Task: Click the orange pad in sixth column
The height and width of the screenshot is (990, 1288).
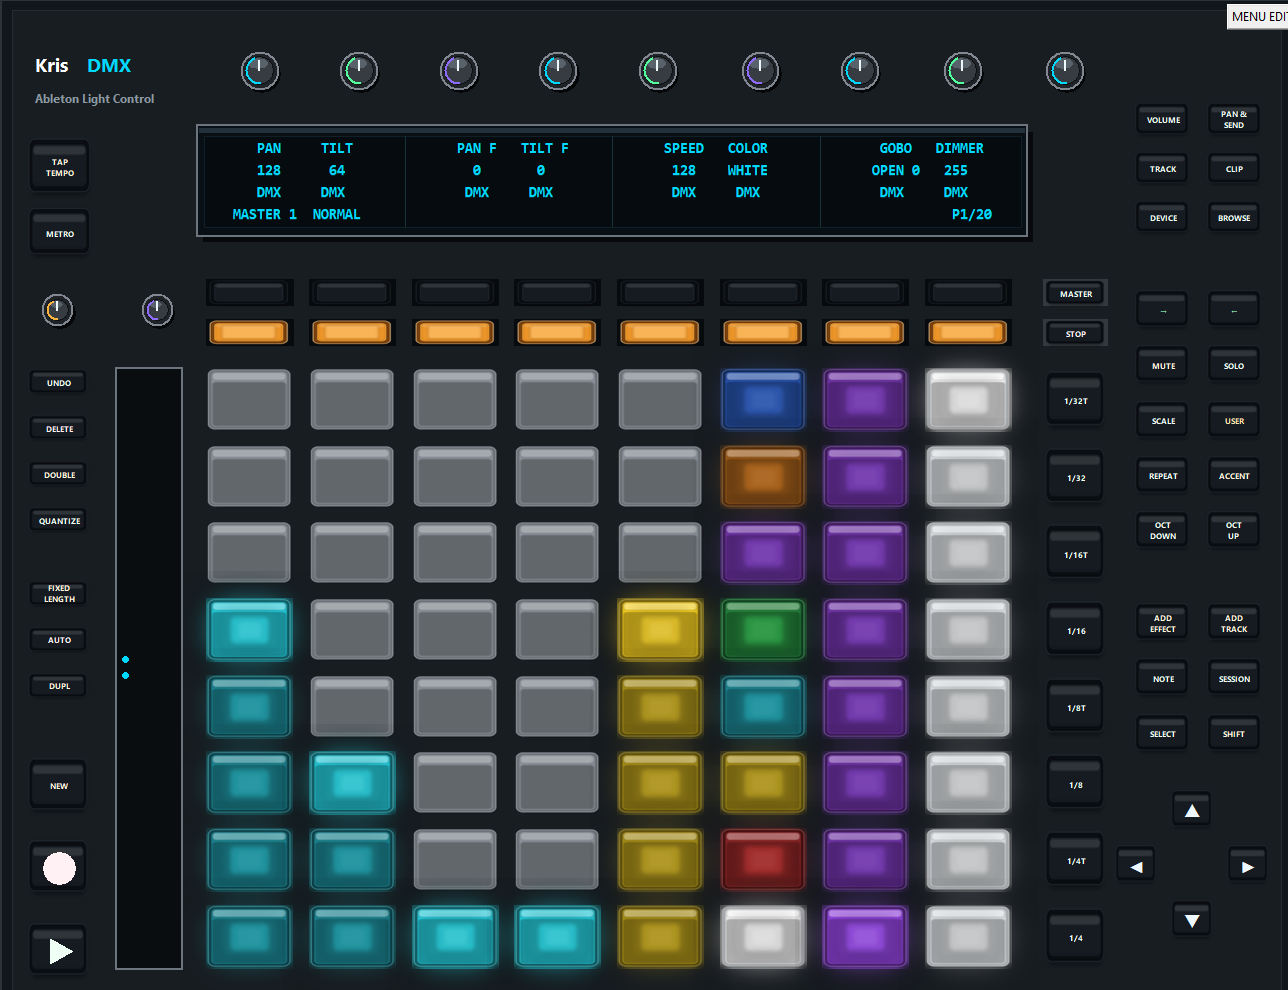Action: click(x=762, y=477)
